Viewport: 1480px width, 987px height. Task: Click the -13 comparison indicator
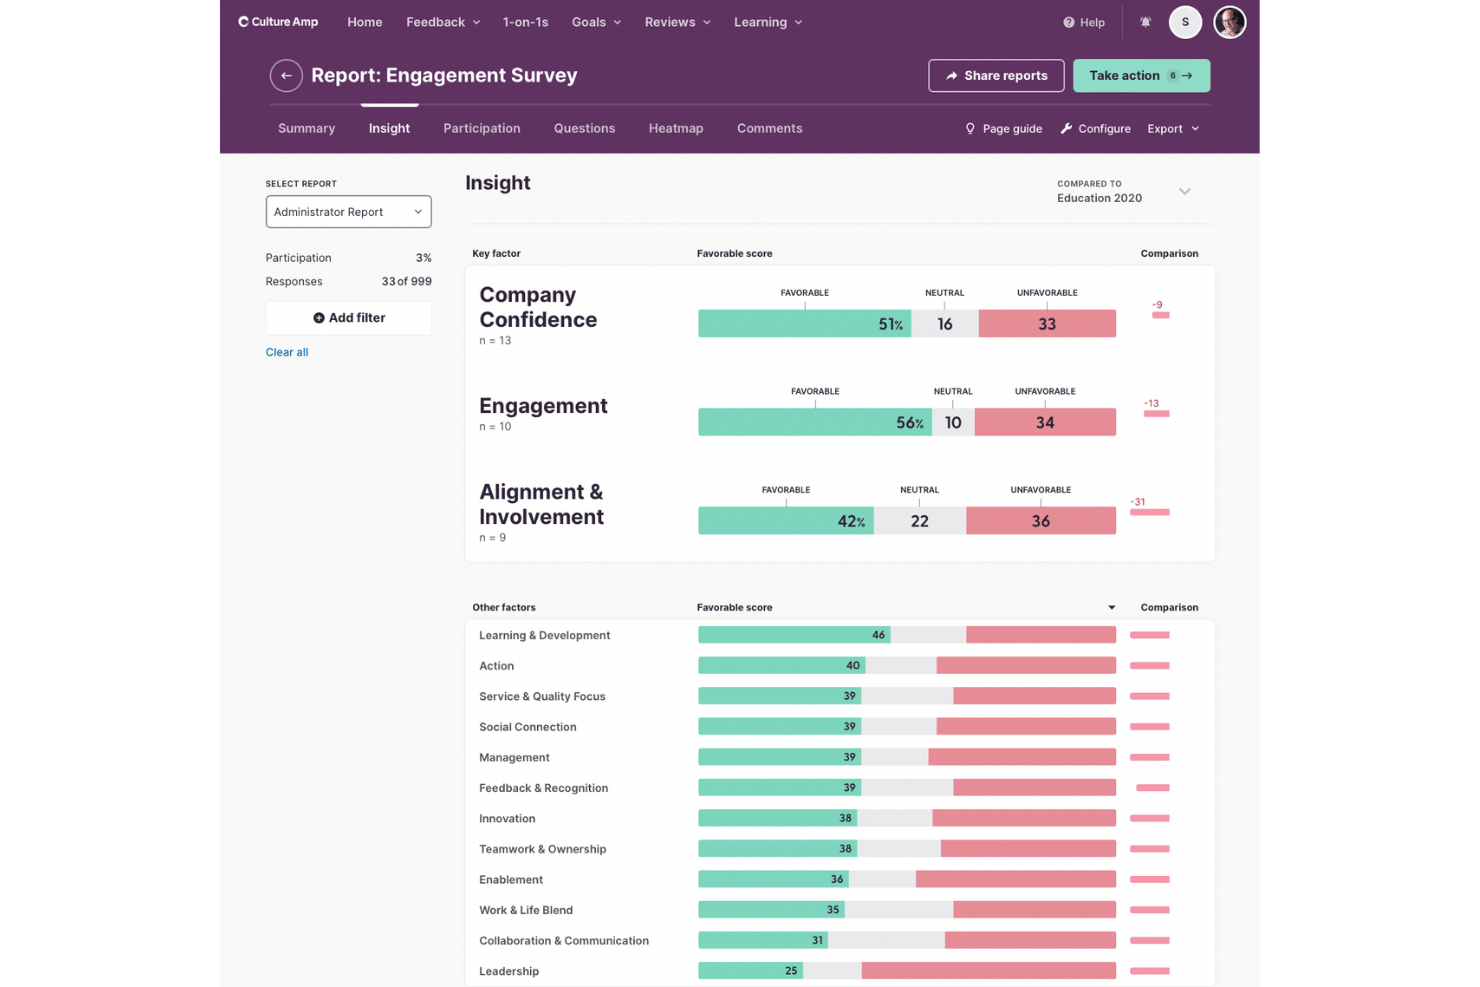click(x=1156, y=409)
